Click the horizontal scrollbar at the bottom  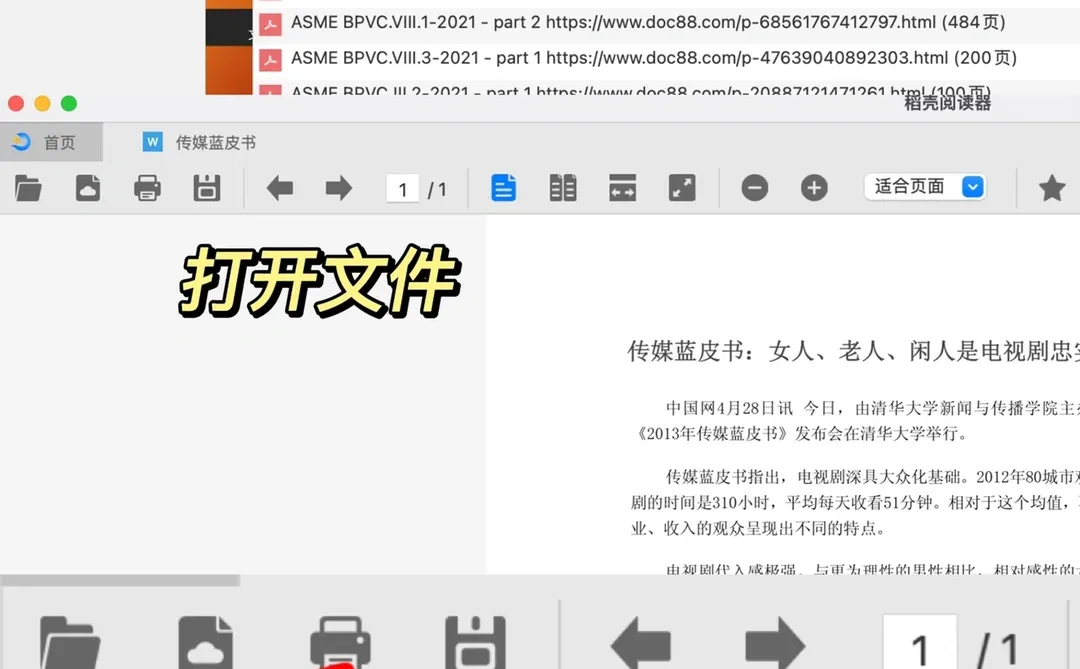click(x=120, y=578)
